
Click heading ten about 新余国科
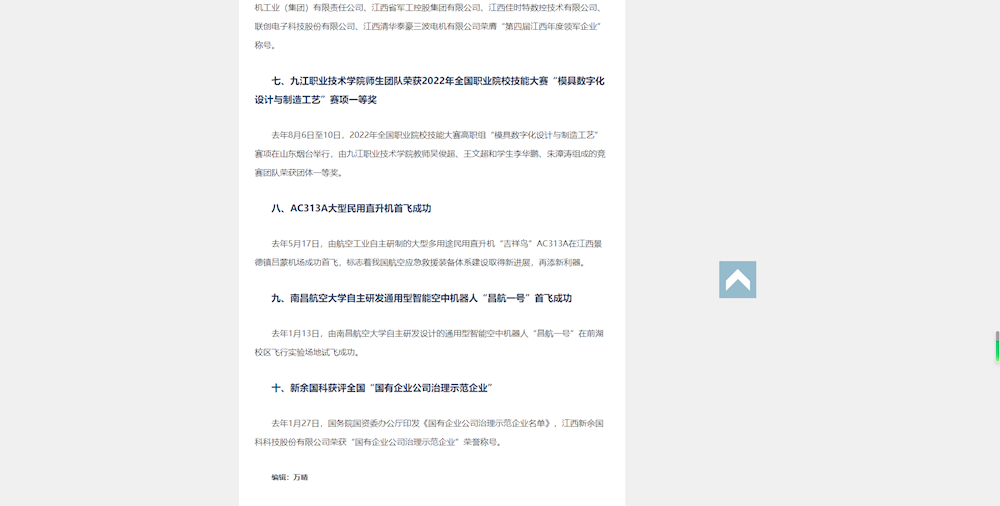point(381,387)
